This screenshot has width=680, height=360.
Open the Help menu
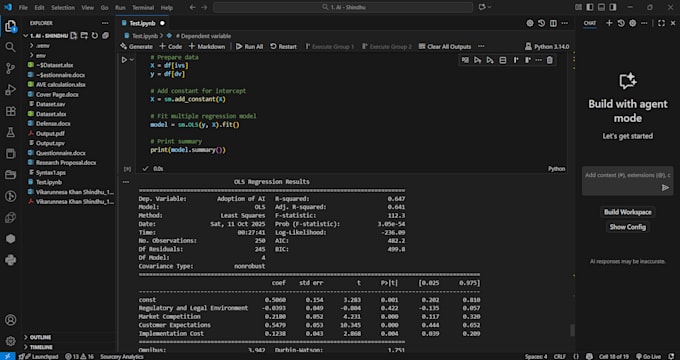click(167, 7)
